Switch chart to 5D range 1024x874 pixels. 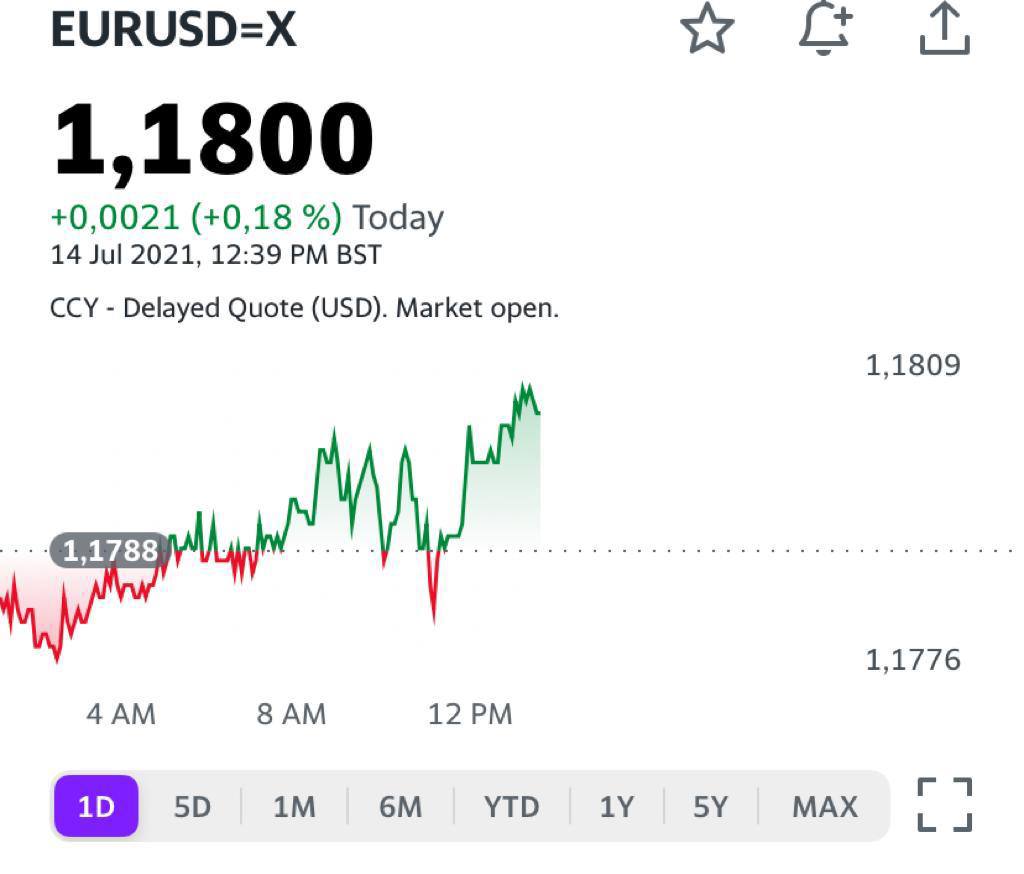click(192, 806)
